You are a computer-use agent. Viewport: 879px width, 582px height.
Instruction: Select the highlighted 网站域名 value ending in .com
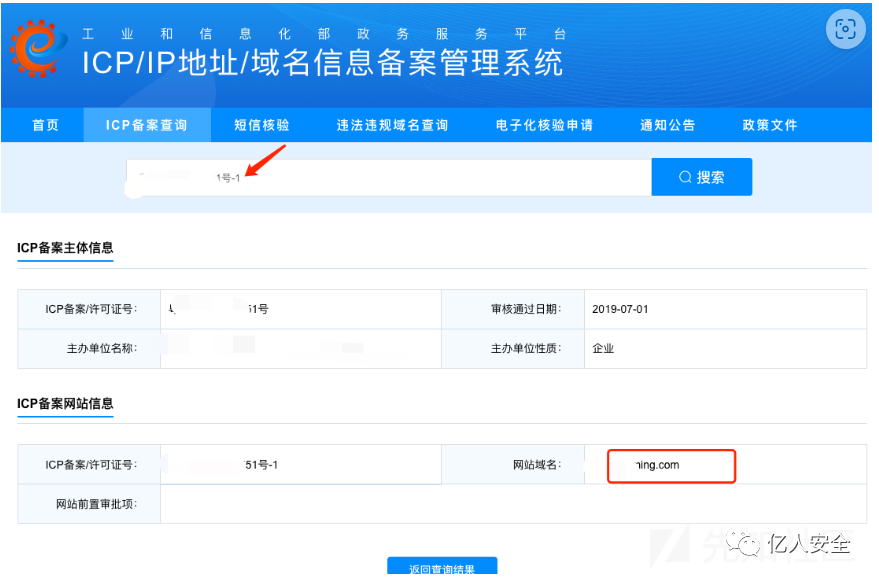(x=671, y=465)
